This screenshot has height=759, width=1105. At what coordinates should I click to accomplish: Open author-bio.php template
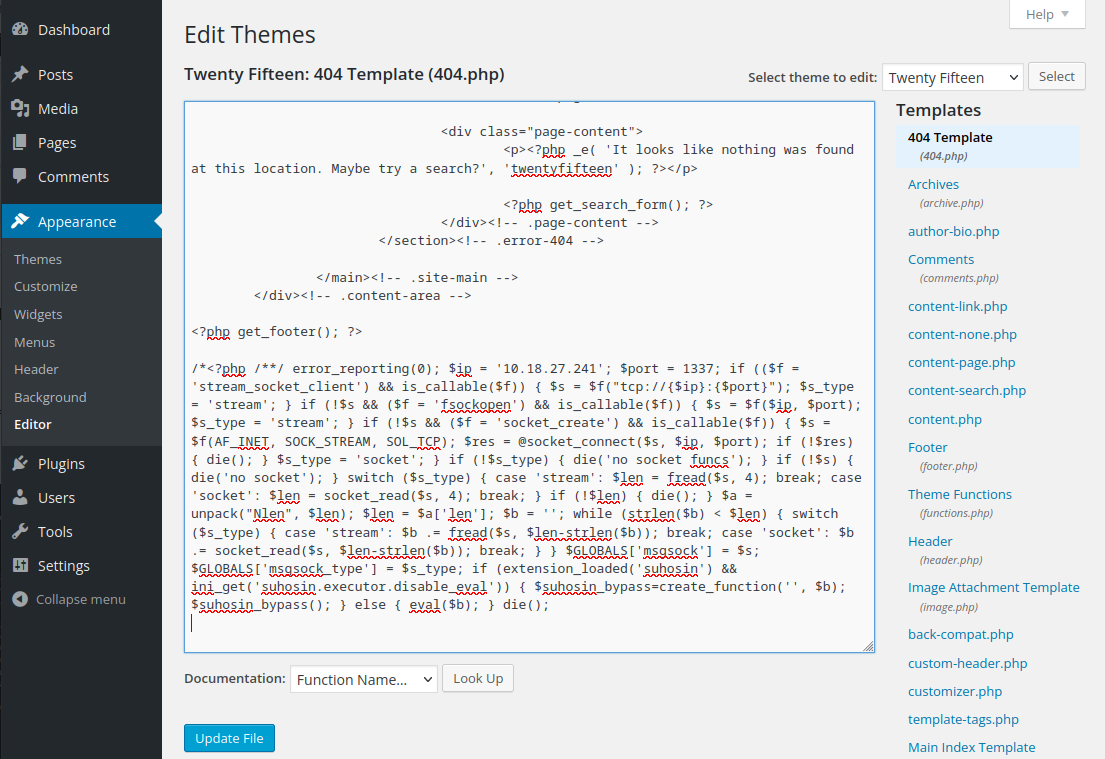click(953, 232)
